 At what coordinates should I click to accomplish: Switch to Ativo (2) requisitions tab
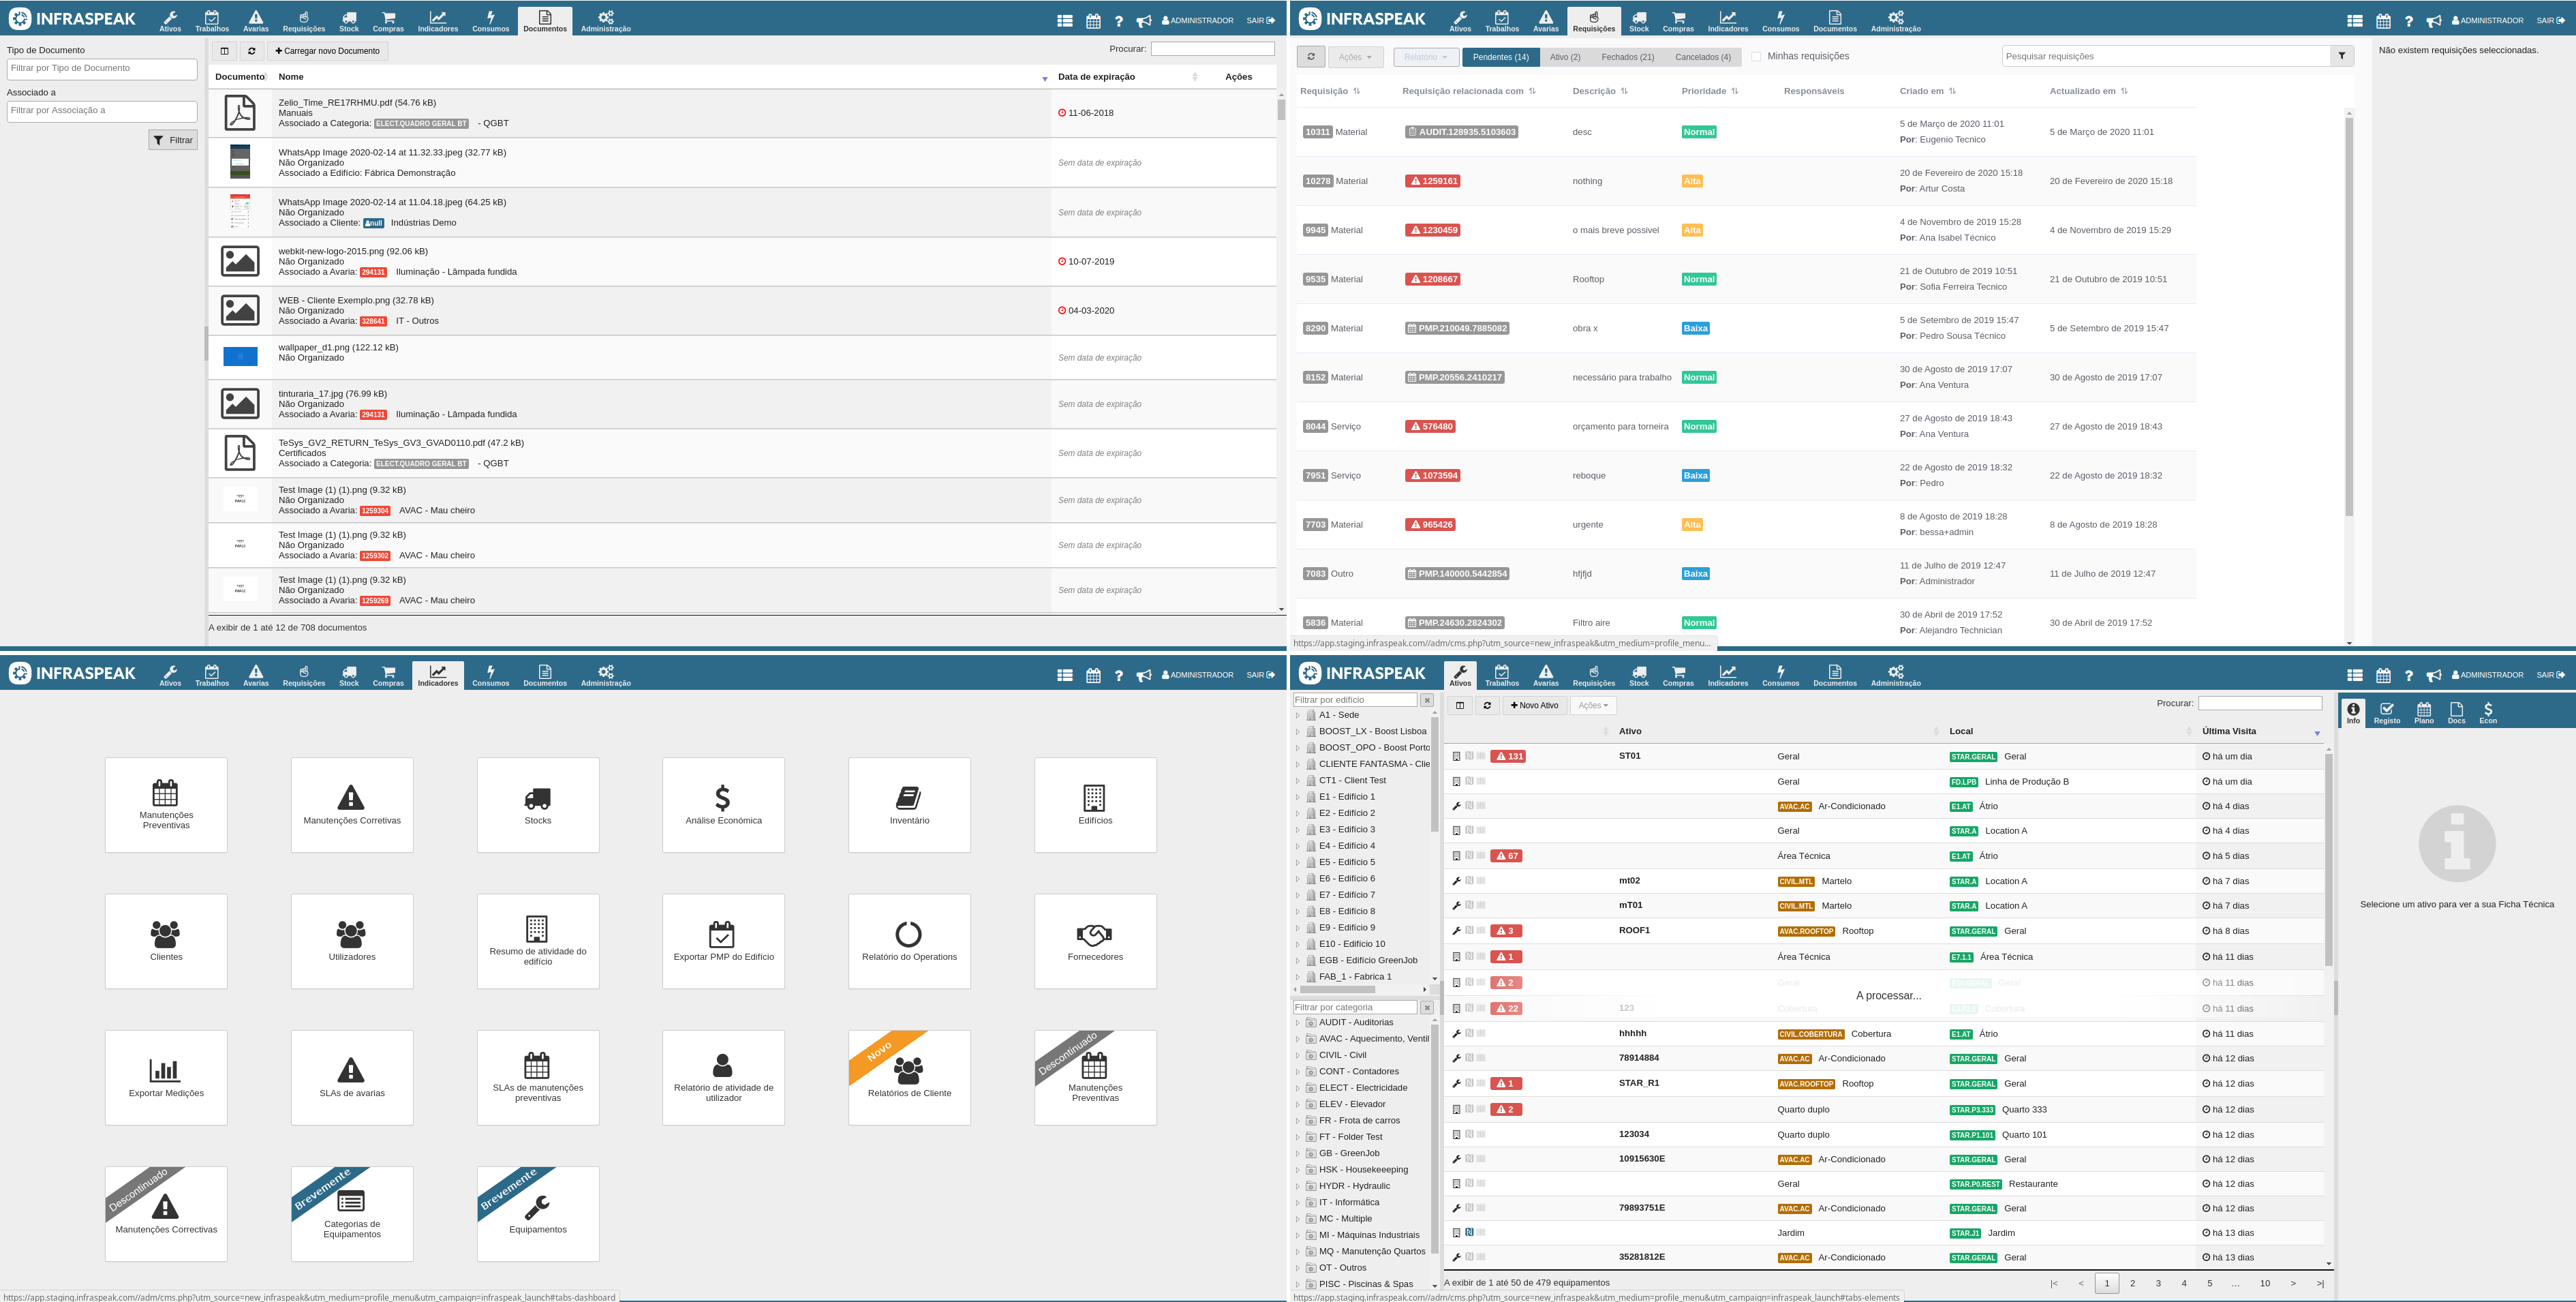pos(1565,57)
